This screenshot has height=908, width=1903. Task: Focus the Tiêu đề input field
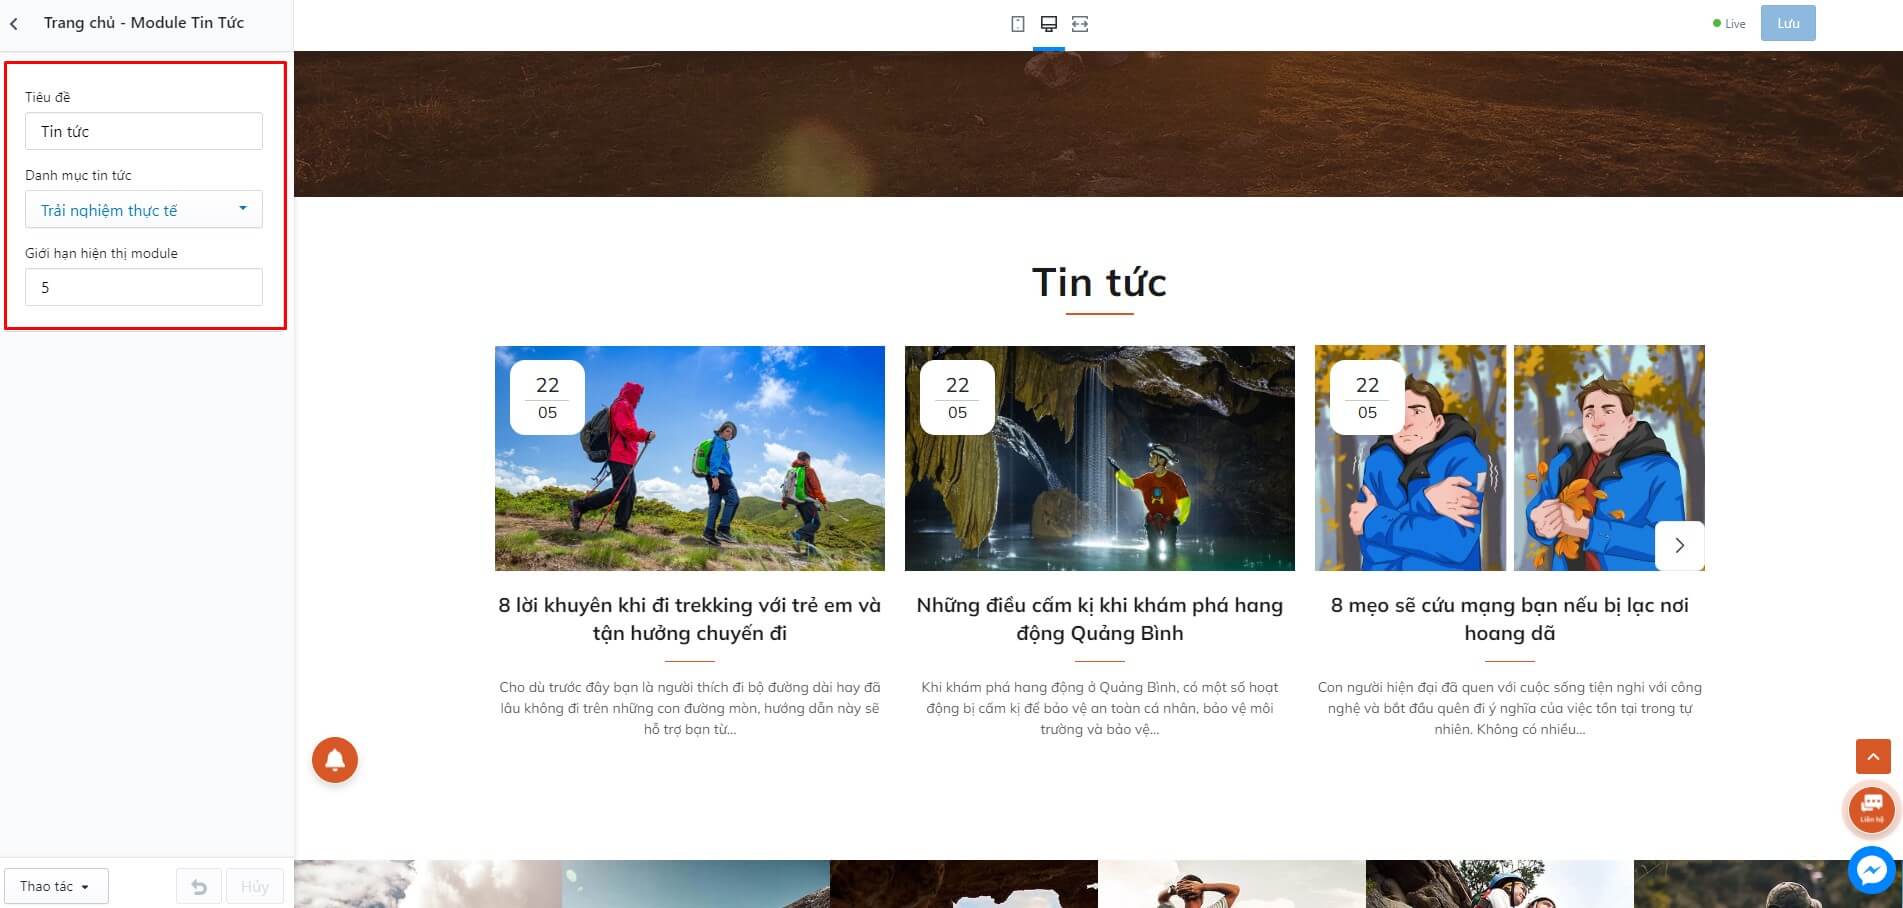click(144, 131)
